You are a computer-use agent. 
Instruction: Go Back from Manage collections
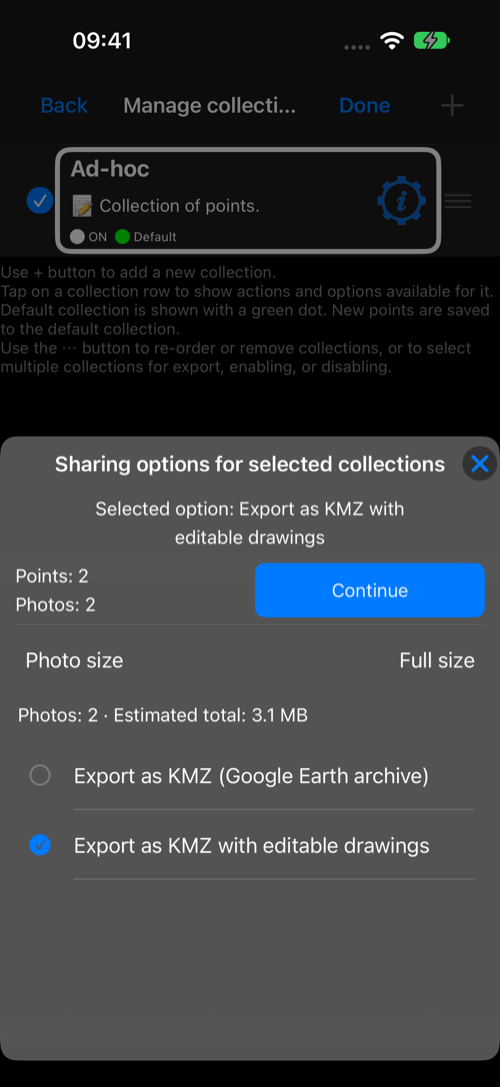(64, 105)
